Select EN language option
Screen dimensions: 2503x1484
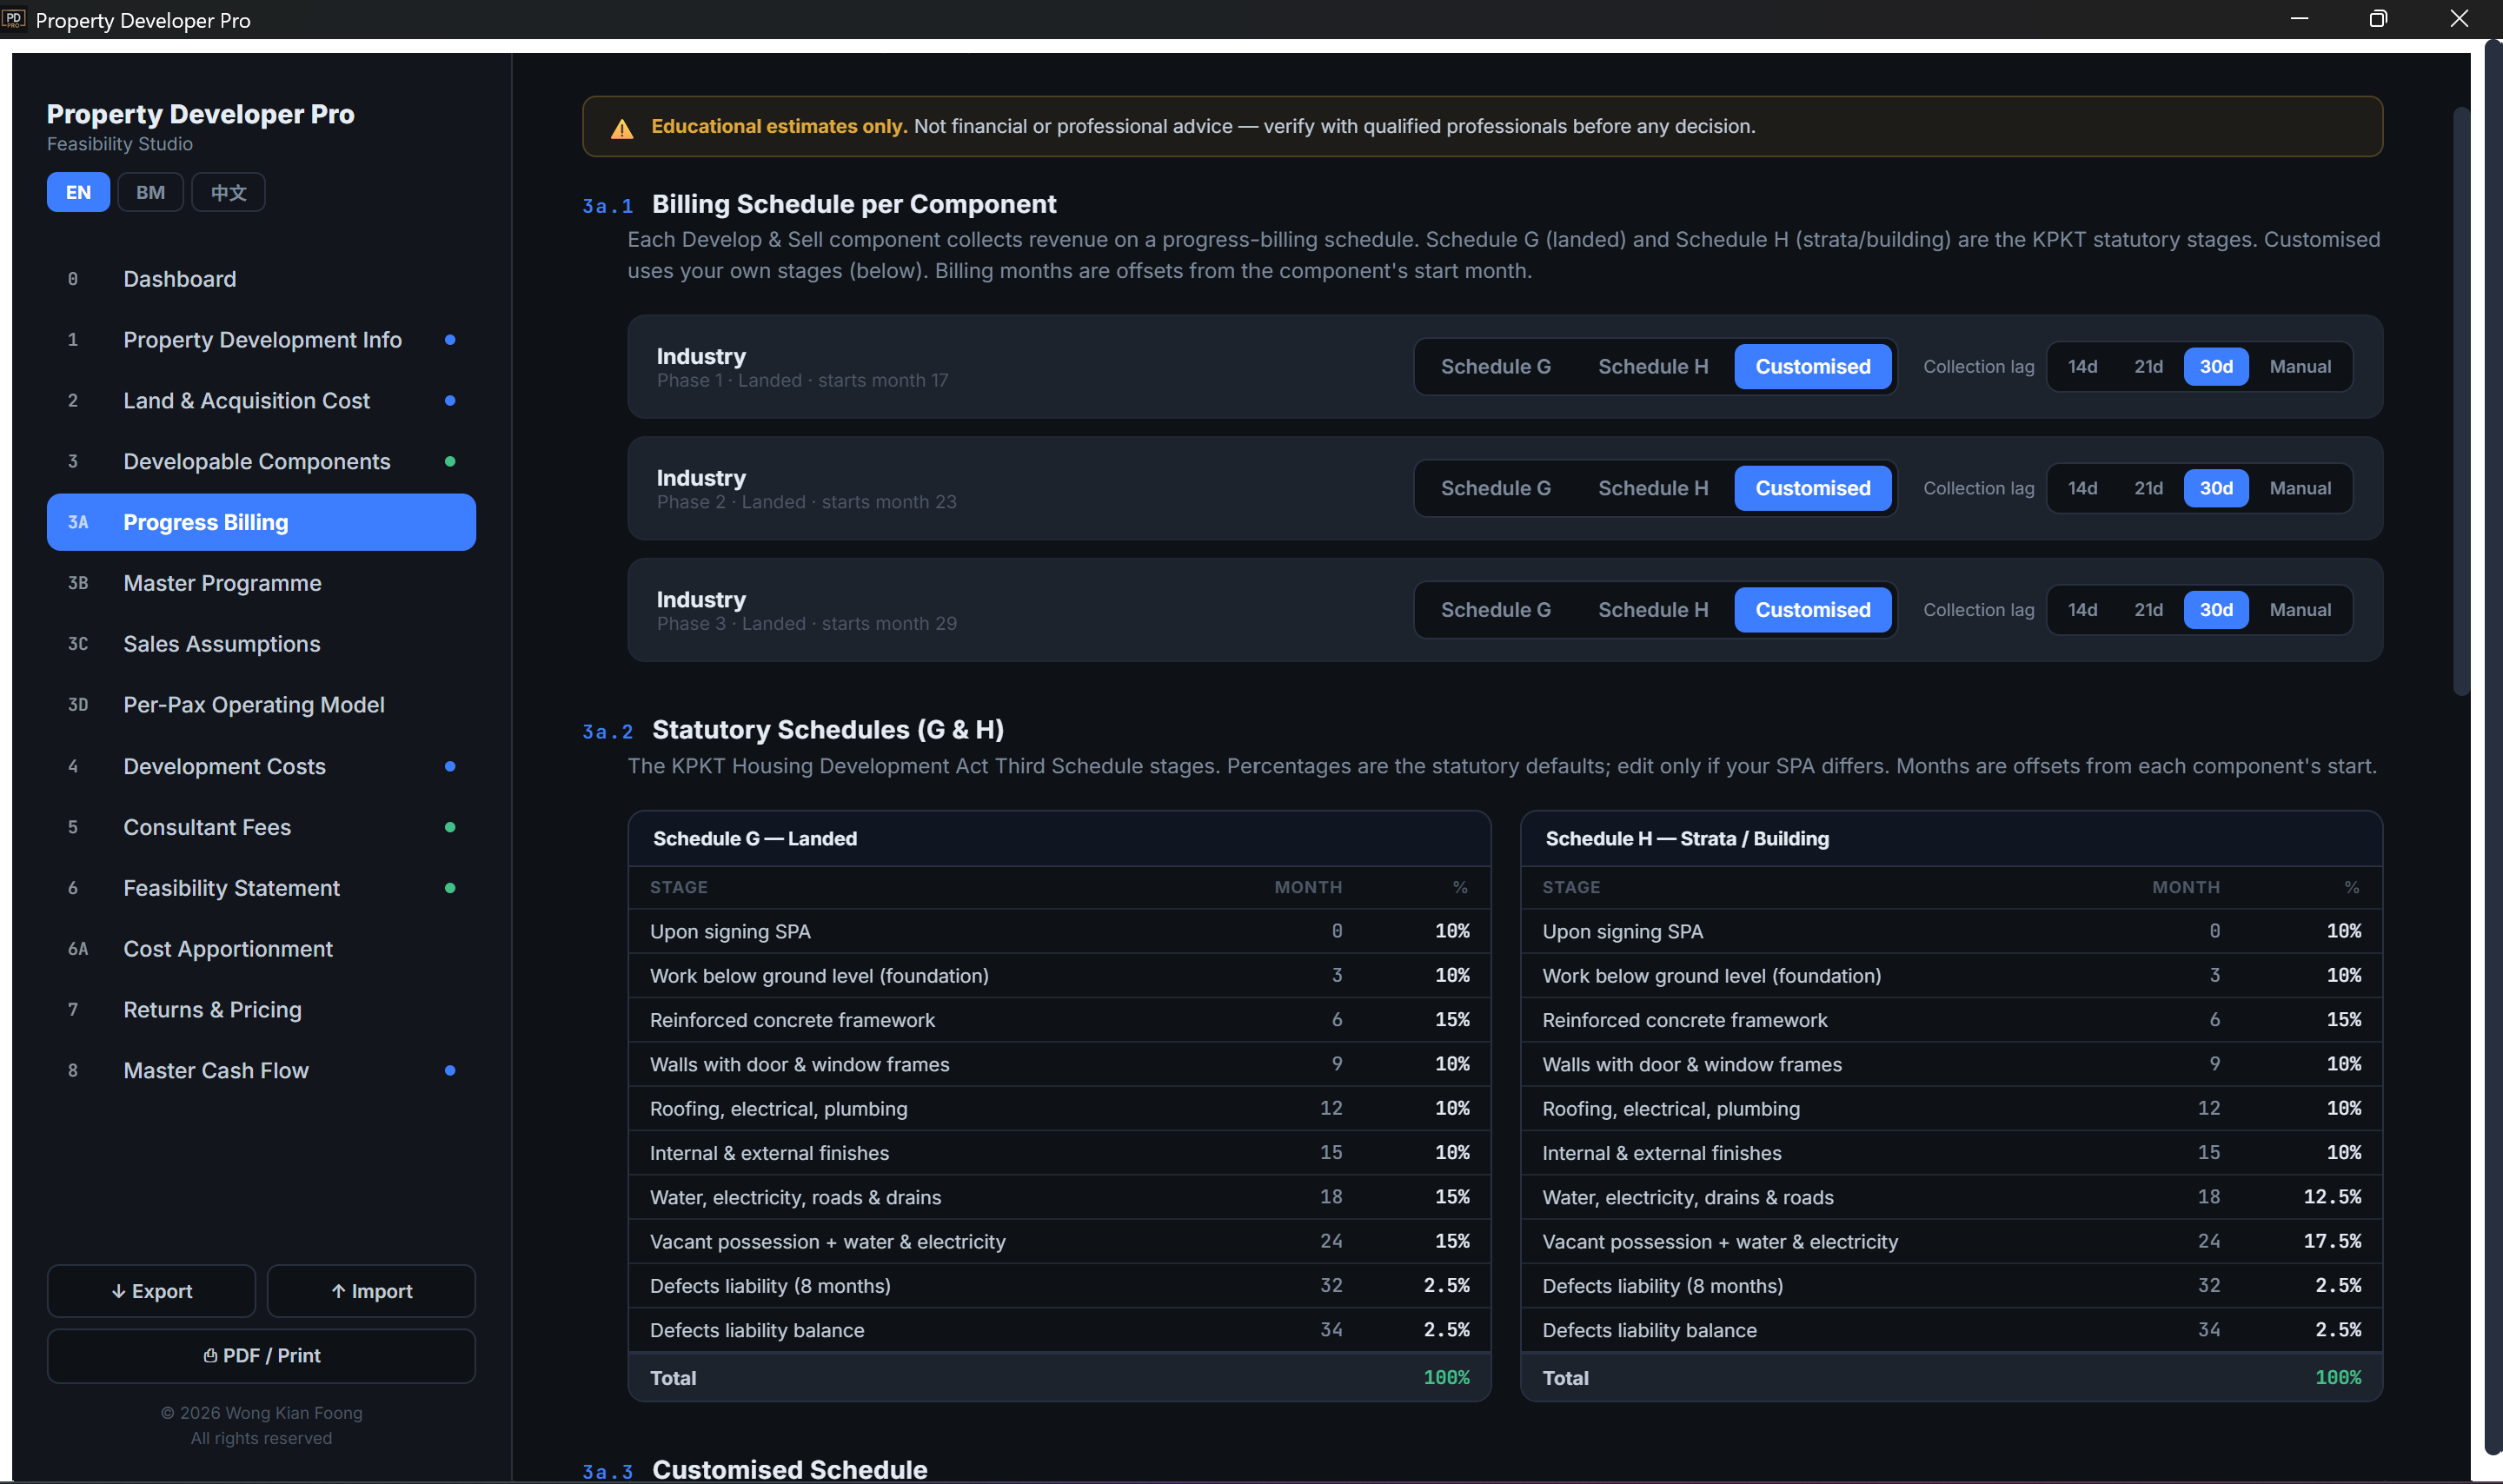78,192
